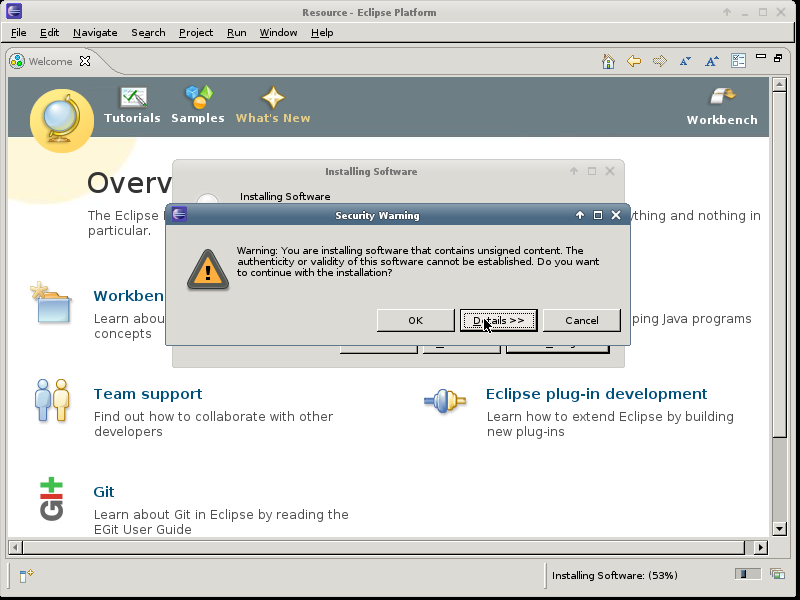Click the Home icon in Welcome toolbar
The image size is (800, 600).
608,61
